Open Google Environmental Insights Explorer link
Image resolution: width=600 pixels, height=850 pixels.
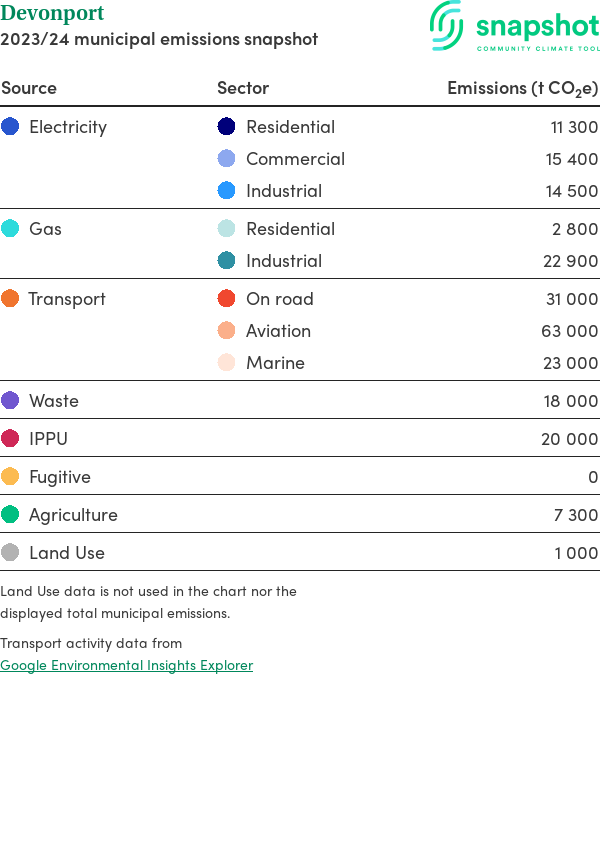126,665
